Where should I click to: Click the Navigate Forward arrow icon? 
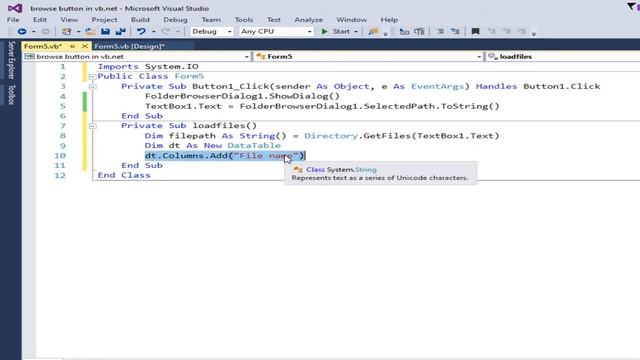(x=45, y=31)
